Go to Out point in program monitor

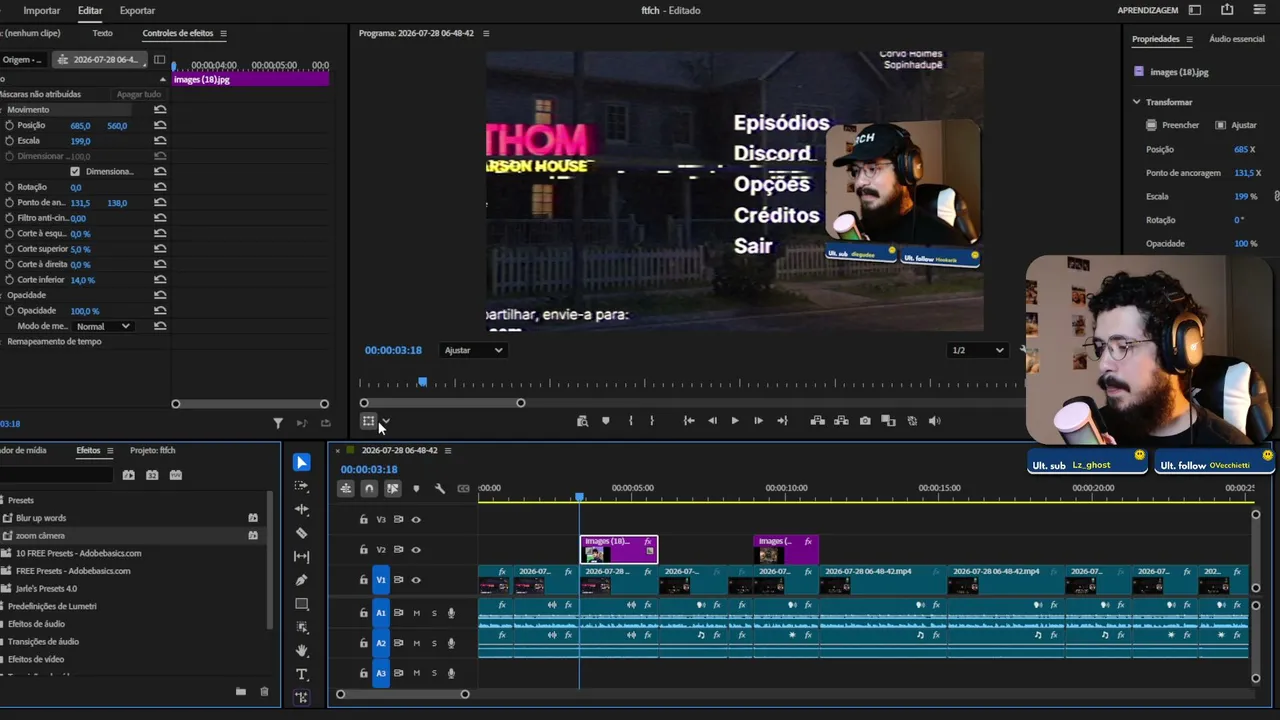pyautogui.click(x=782, y=421)
